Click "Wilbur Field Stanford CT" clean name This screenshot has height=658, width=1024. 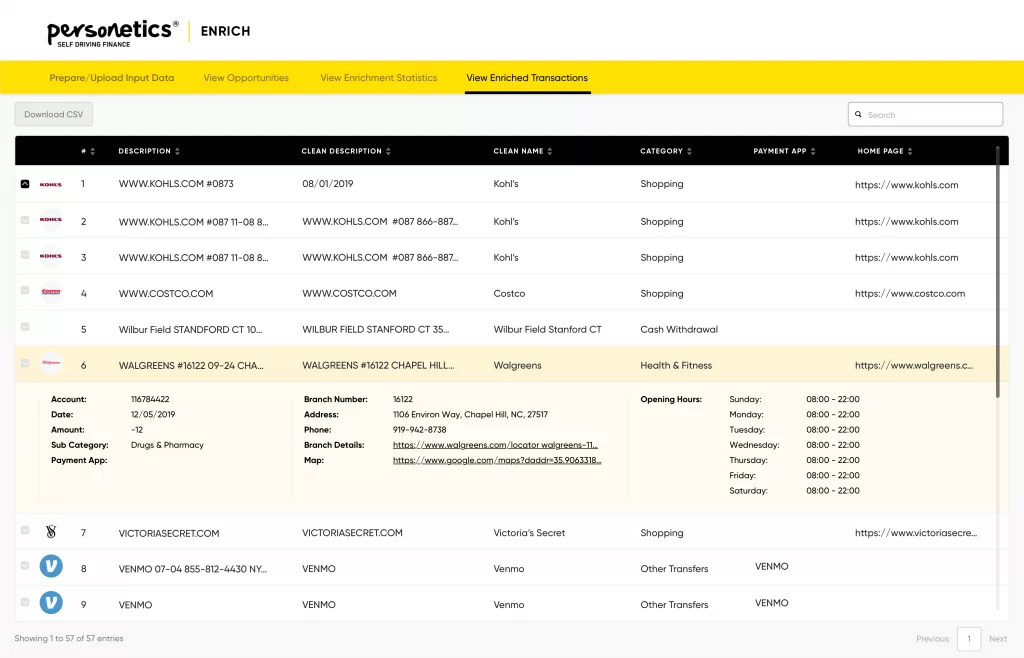click(x=547, y=330)
